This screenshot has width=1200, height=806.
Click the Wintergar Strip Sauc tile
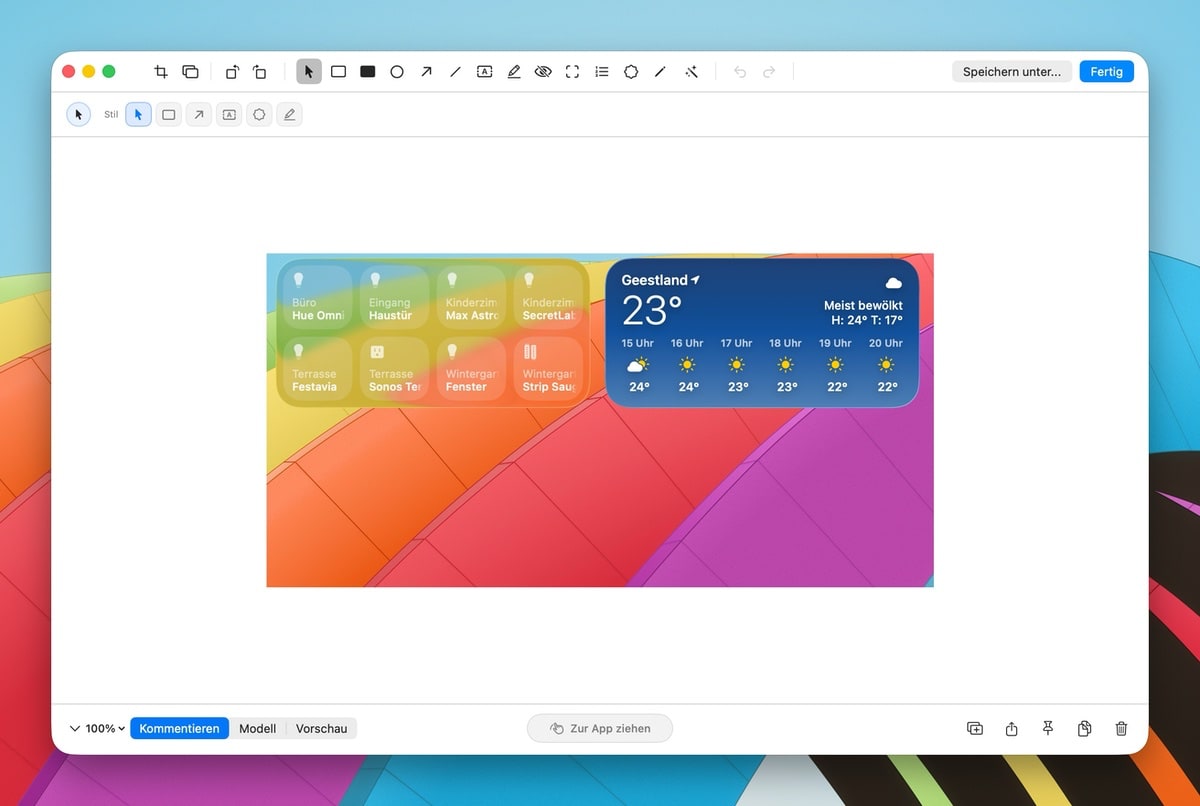(548, 369)
